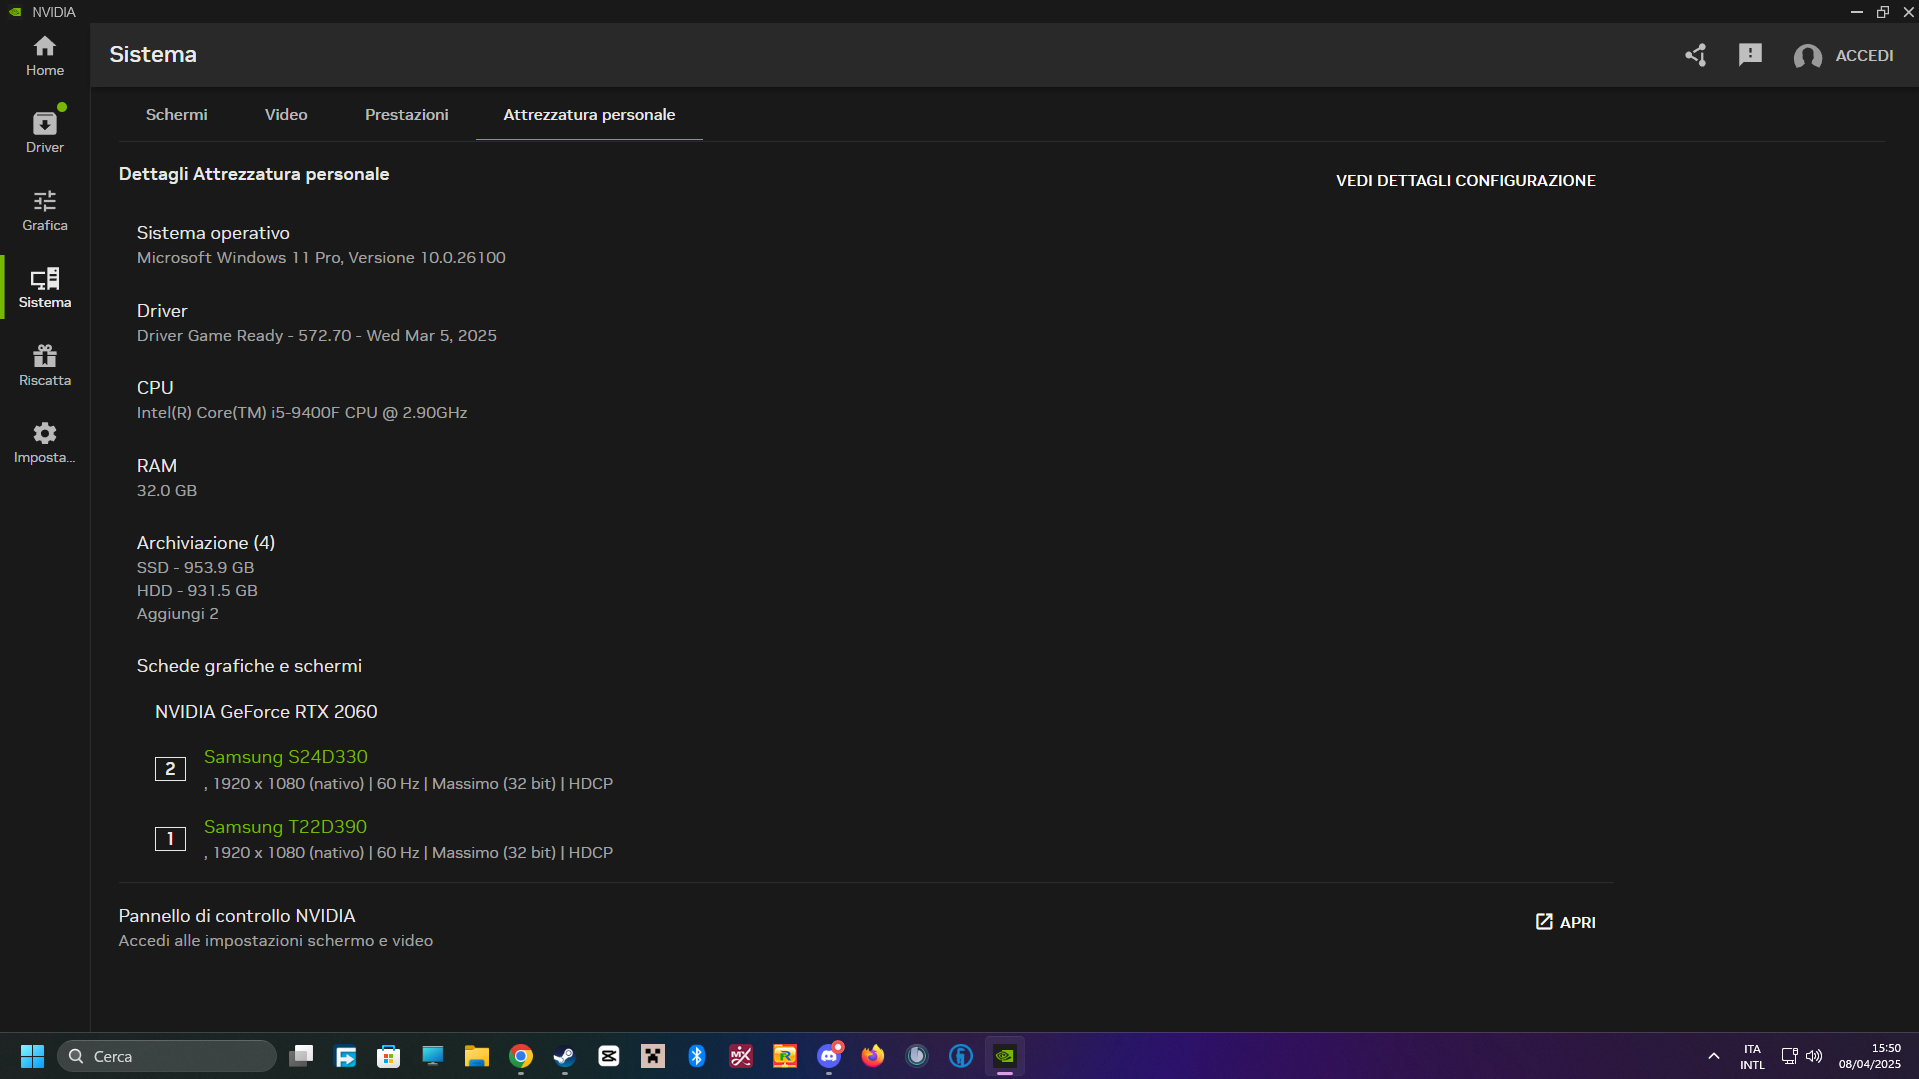Click the ITA INTL language indicator
The image size is (1919, 1079).
(x=1752, y=1057)
